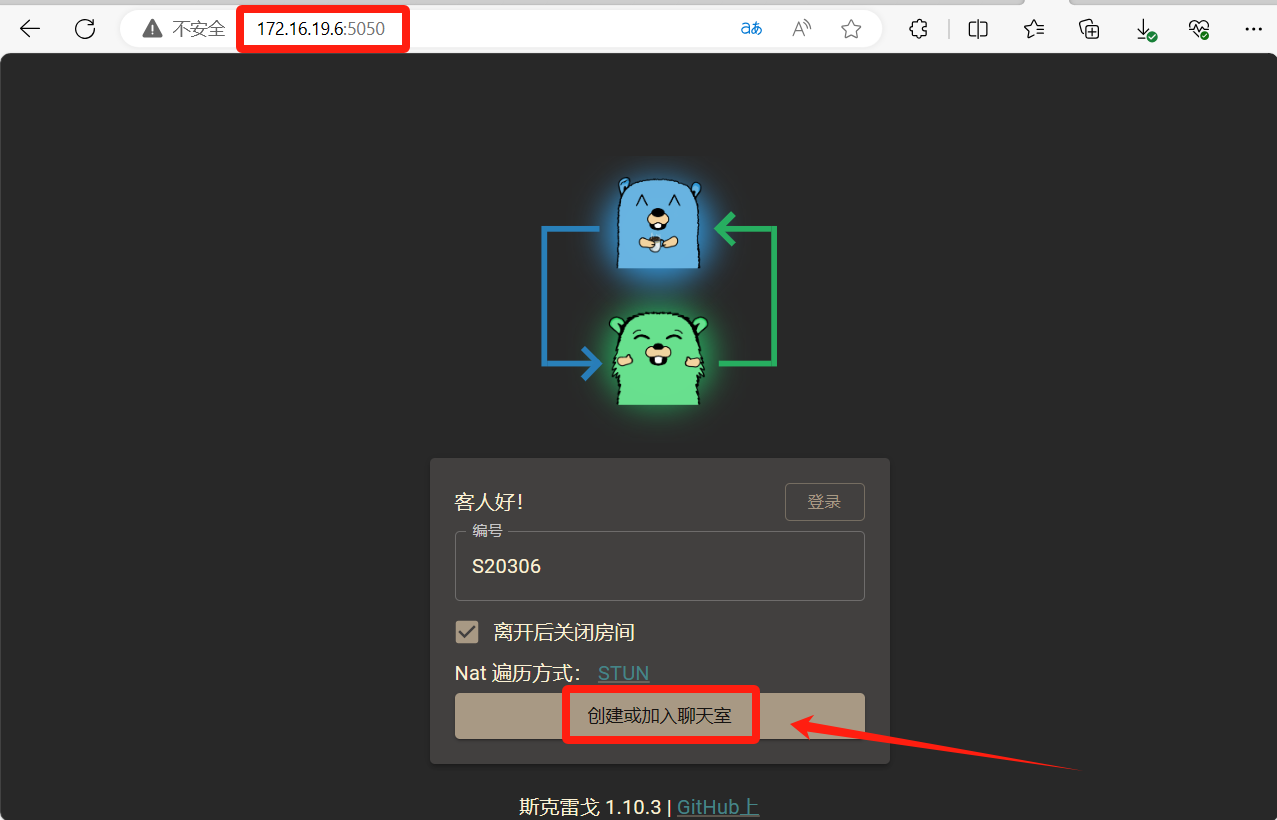Image resolution: width=1277 pixels, height=820 pixels.
Task: Open the Extensions puzzle icon
Action: click(x=918, y=29)
